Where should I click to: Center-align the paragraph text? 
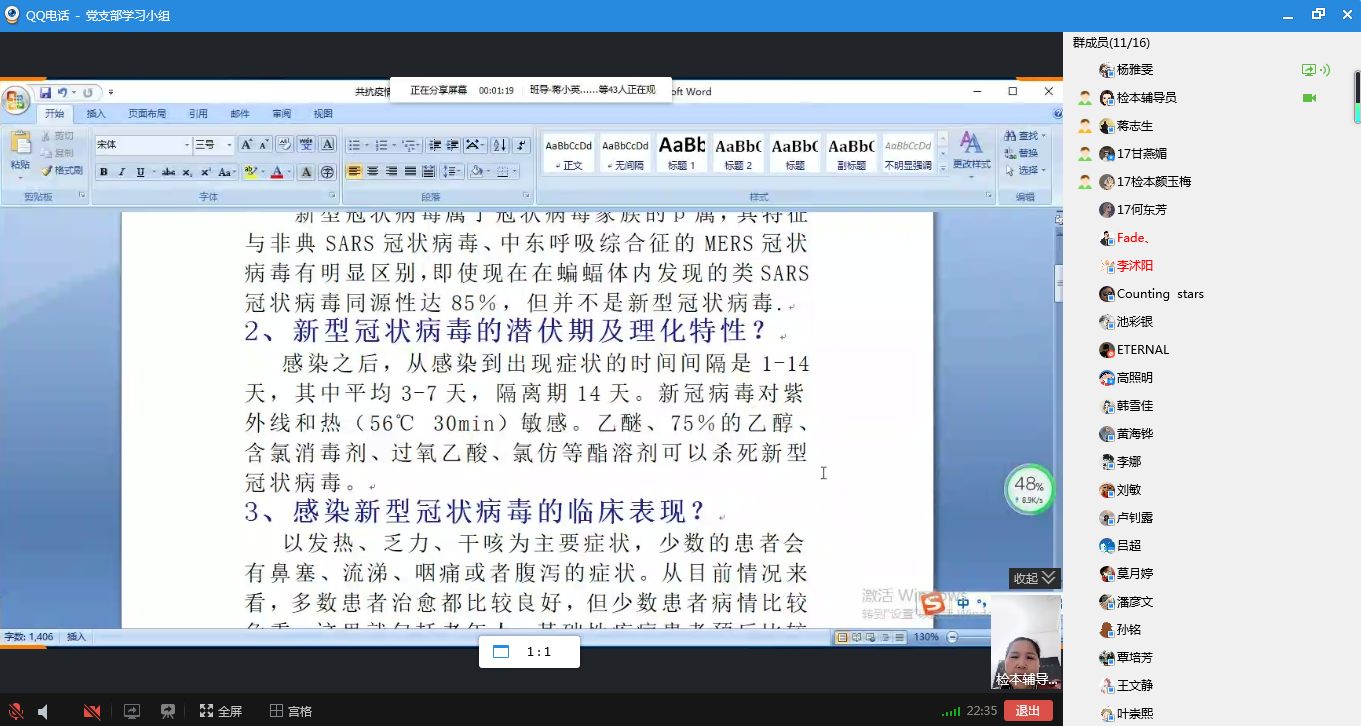point(372,172)
